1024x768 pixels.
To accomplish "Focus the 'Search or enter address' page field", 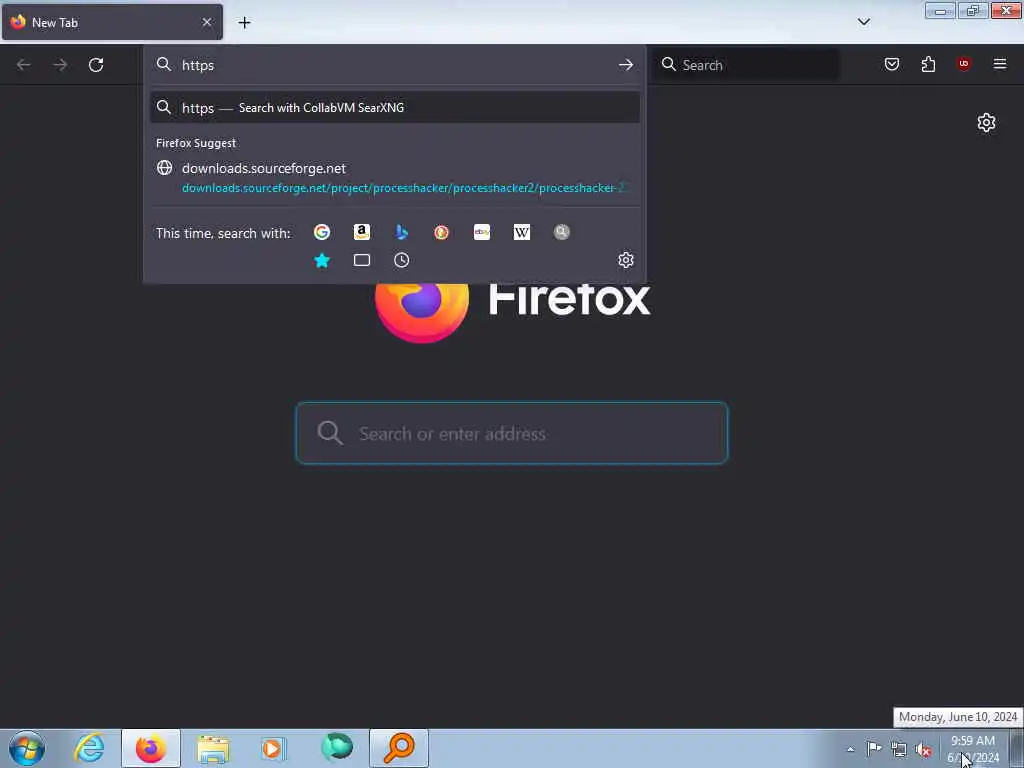I will point(511,433).
